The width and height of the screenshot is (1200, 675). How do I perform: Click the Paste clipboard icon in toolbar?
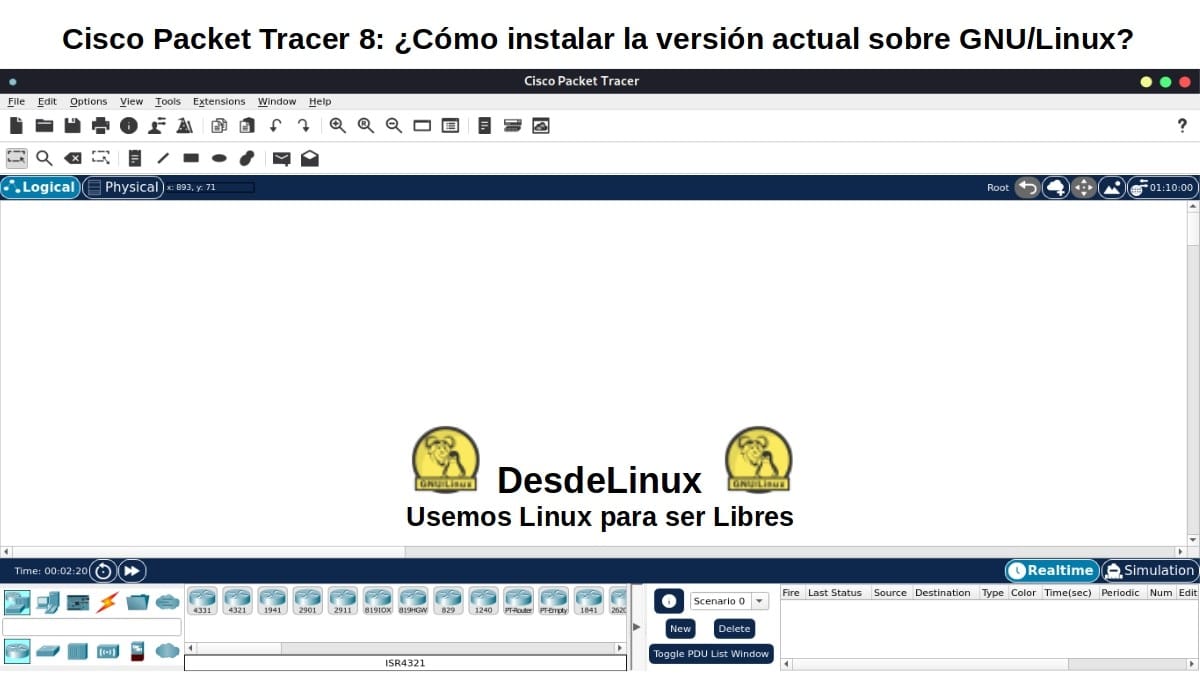[247, 125]
